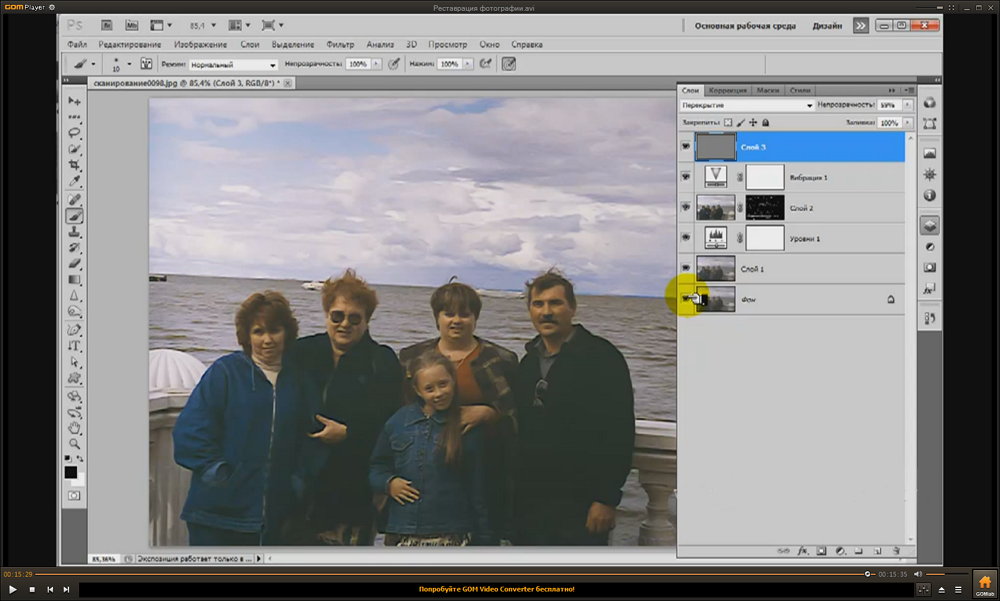Toggle eye icon for Уровни 1 layer
The image size is (1000, 601).
click(x=685, y=237)
